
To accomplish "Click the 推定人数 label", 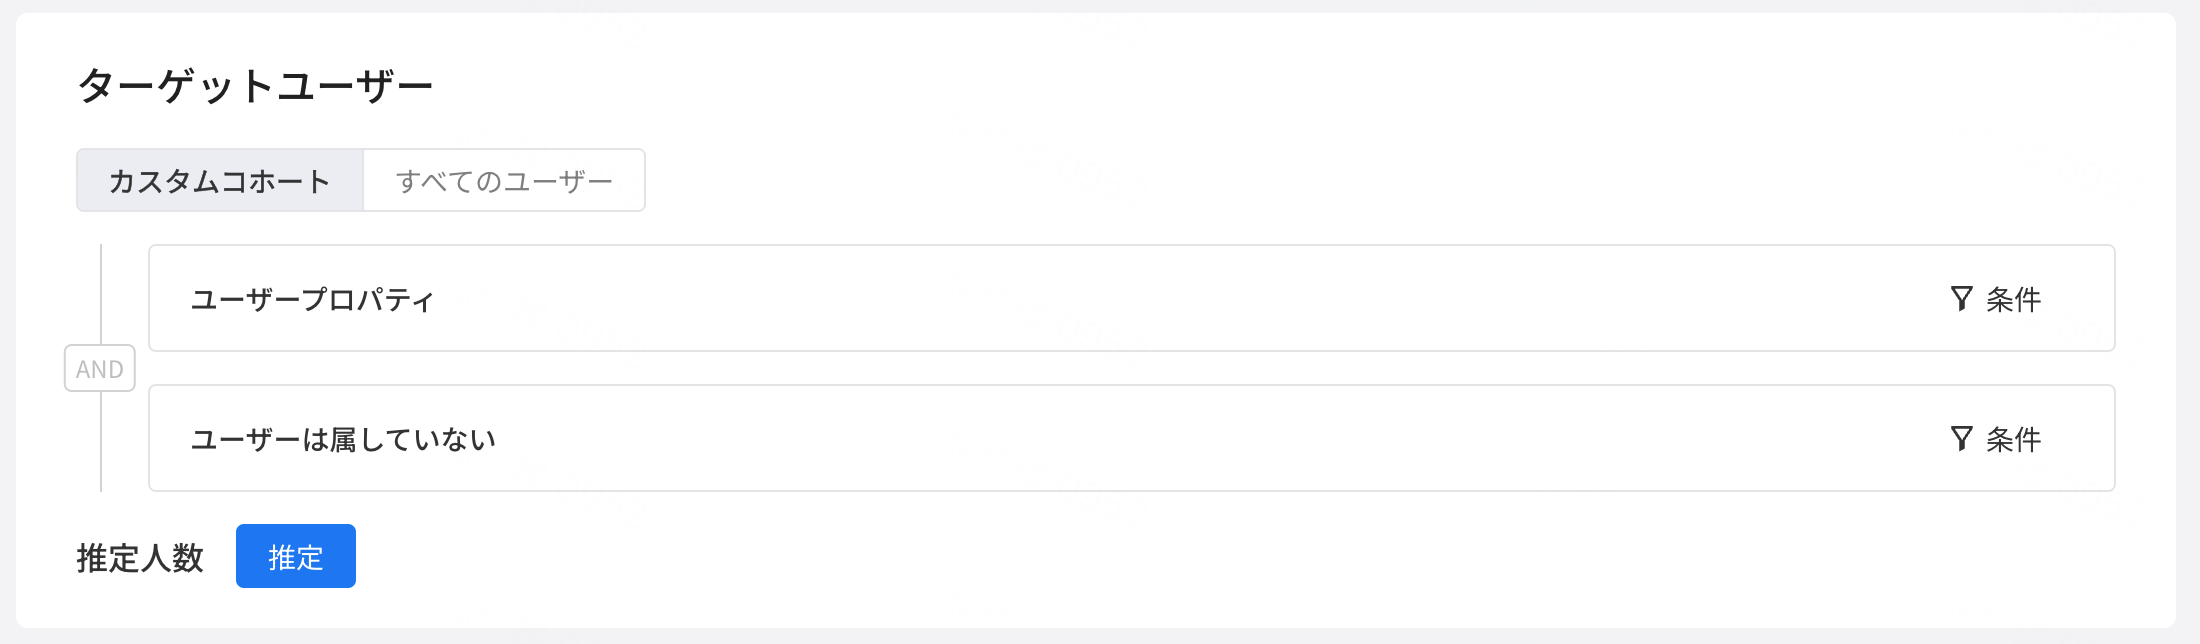I will [x=140, y=557].
